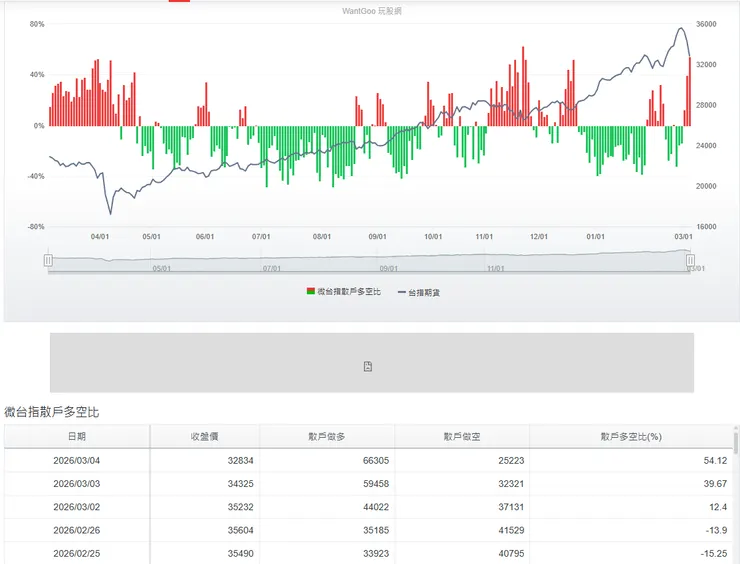This screenshot has width=740, height=564.
Task: Select the date cell 2026/03/03
Action: pos(76,484)
